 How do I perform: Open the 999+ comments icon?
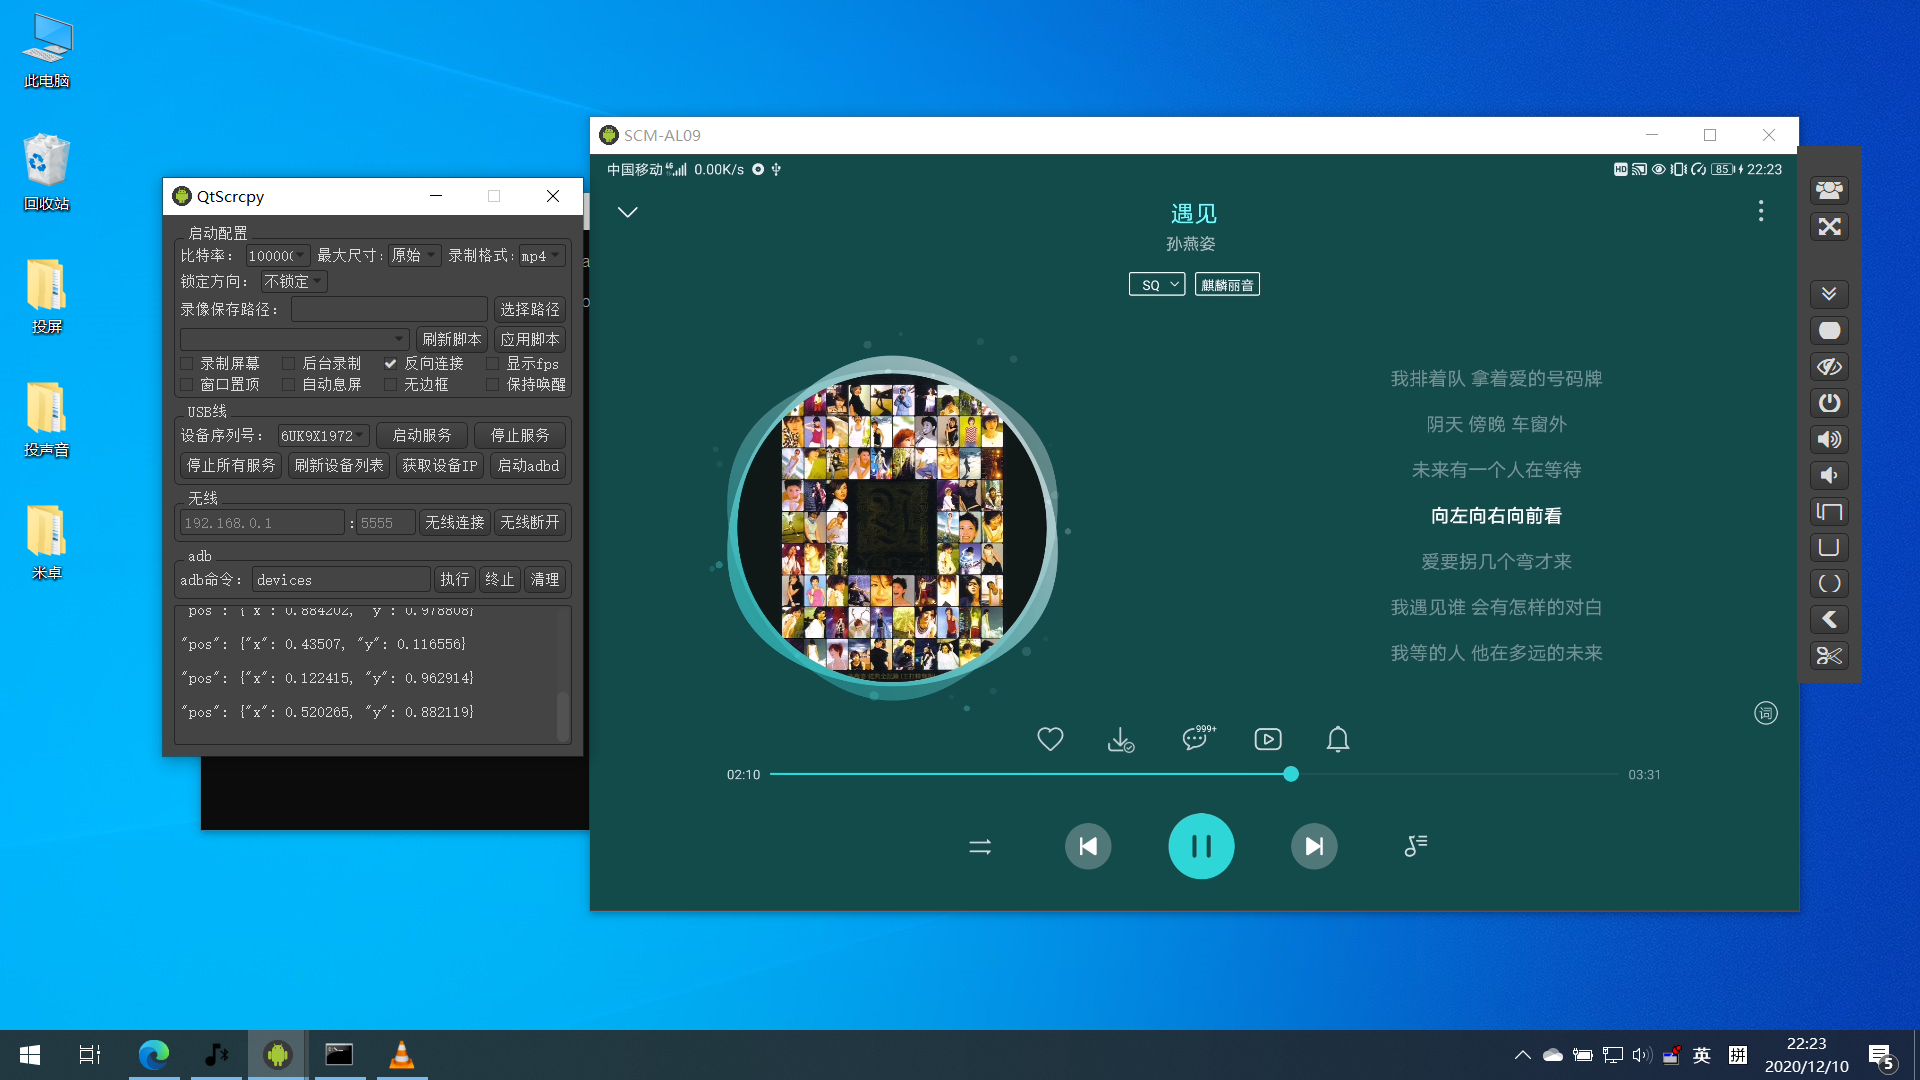1197,738
